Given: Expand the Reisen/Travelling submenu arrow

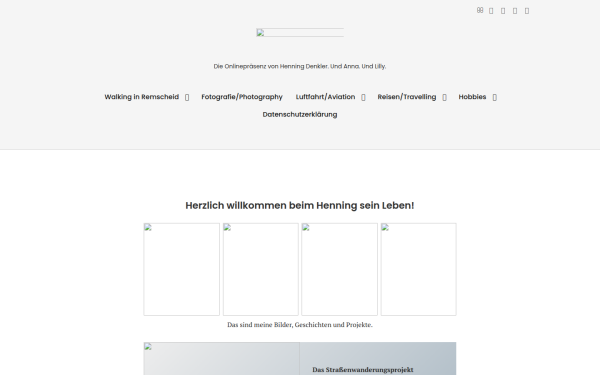Looking at the screenshot, I should coord(445,98).
